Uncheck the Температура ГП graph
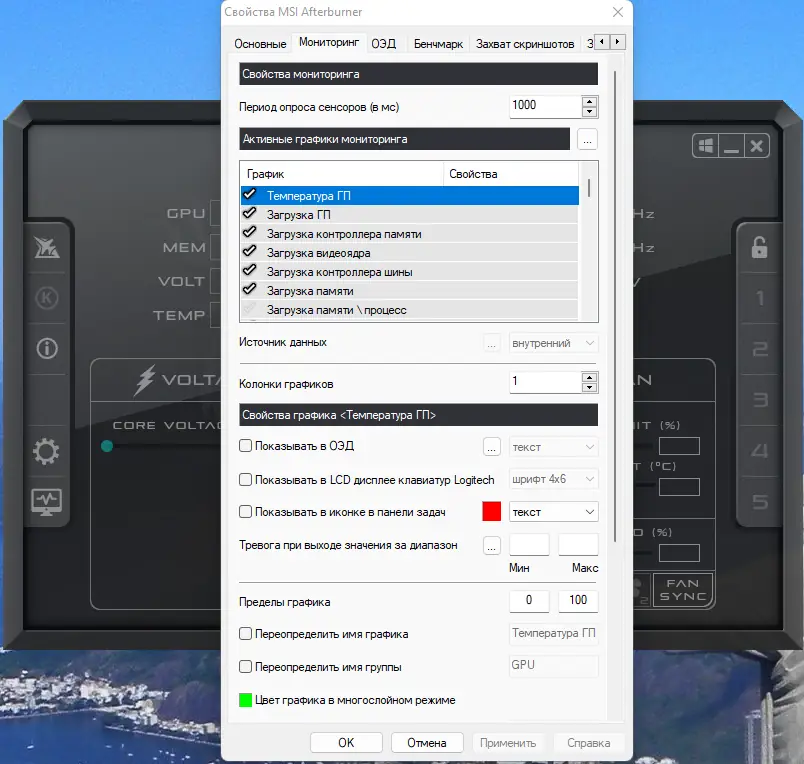 pos(250,194)
